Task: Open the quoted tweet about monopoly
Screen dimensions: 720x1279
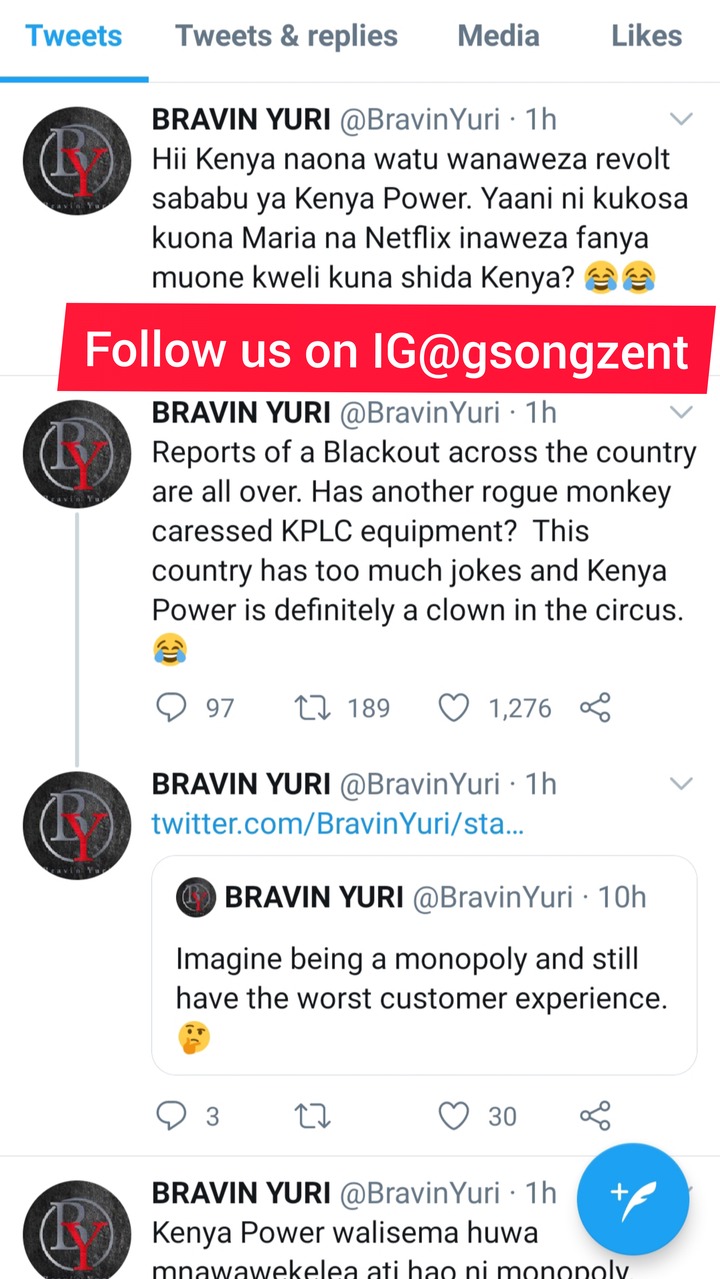Action: (424, 978)
